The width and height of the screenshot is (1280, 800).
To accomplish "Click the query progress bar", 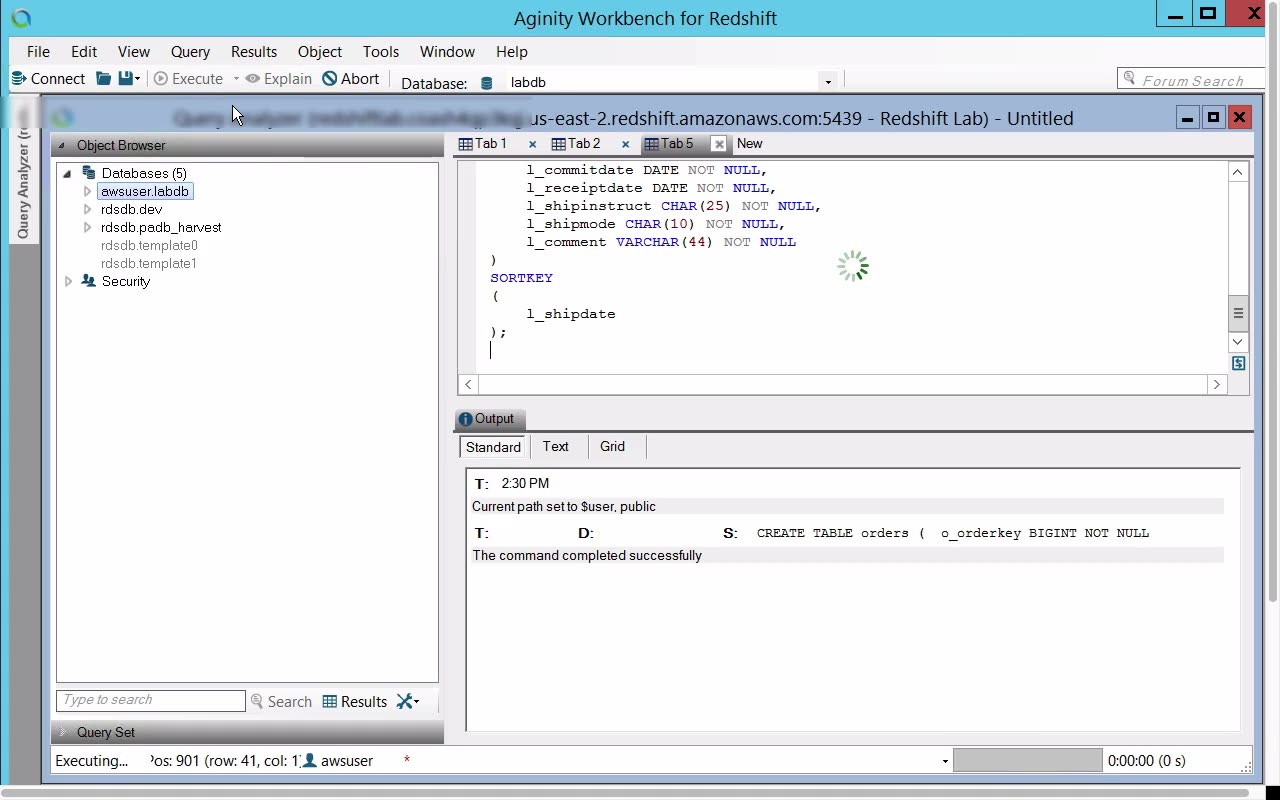I will (x=1027, y=760).
